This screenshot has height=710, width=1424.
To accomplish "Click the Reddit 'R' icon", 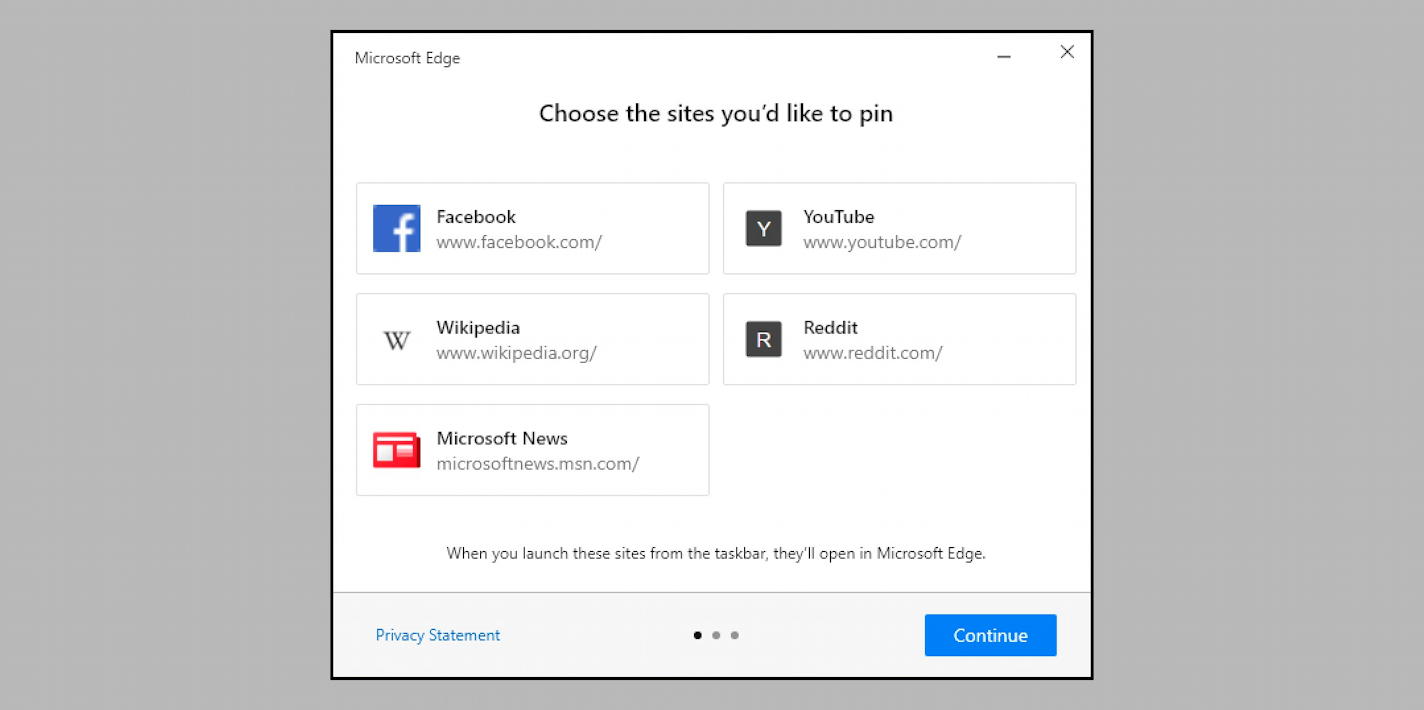I will coord(763,339).
